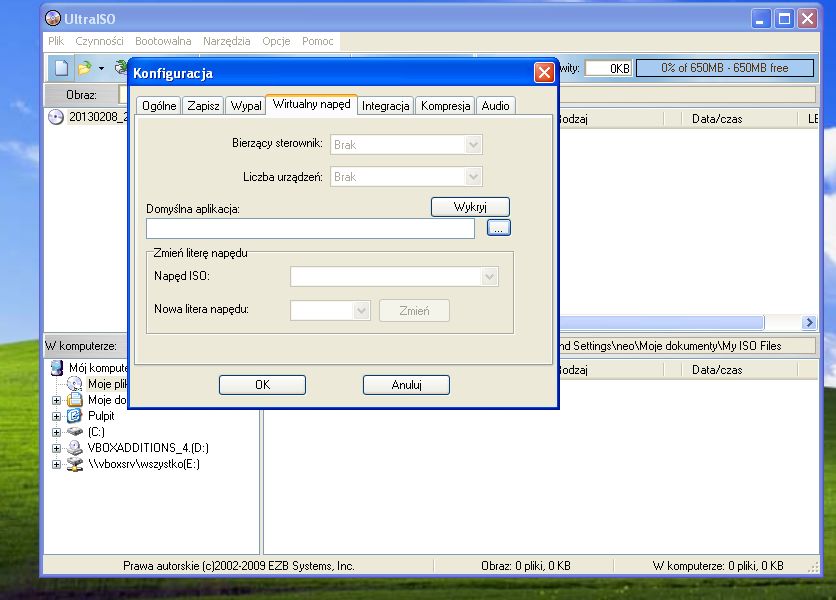Screen dimensions: 836x600
Task: Click the Pulpit desktop icon in the tree
Action: pos(75,415)
